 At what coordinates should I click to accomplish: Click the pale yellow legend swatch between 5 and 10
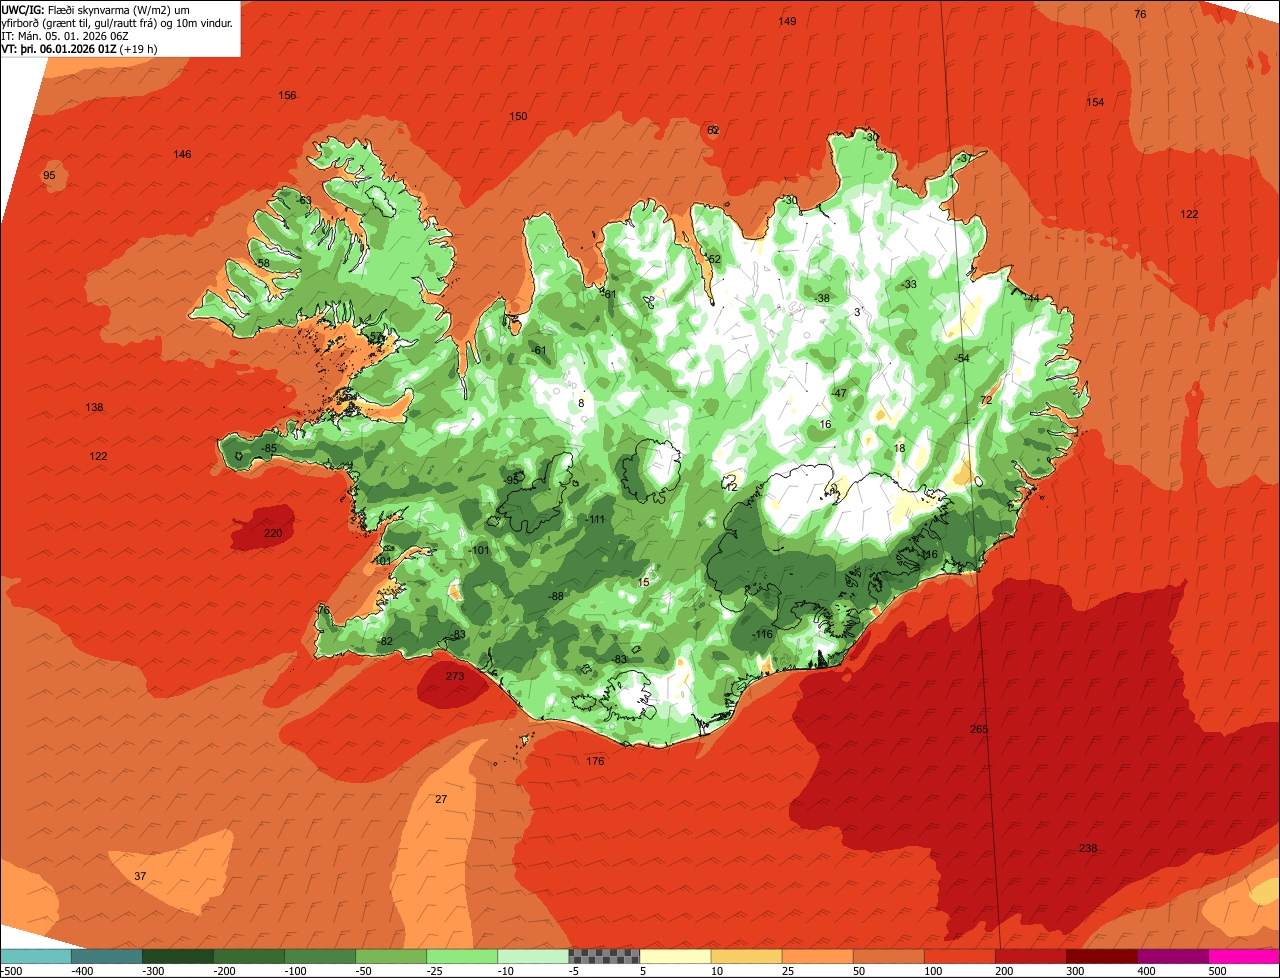675,956
